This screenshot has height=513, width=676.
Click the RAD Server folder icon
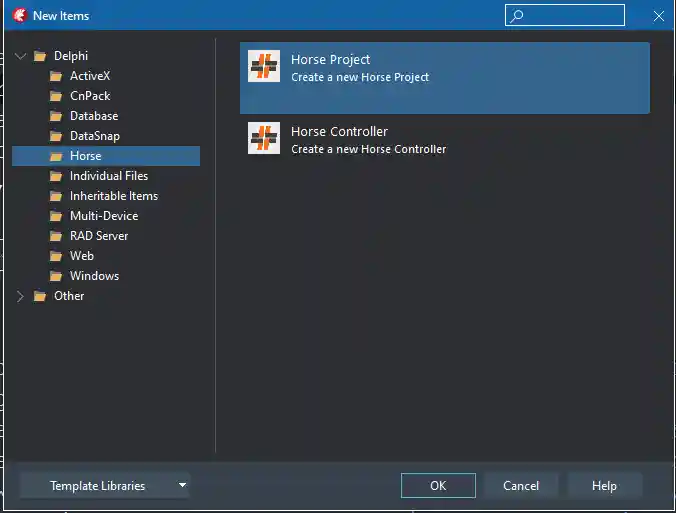[56, 236]
